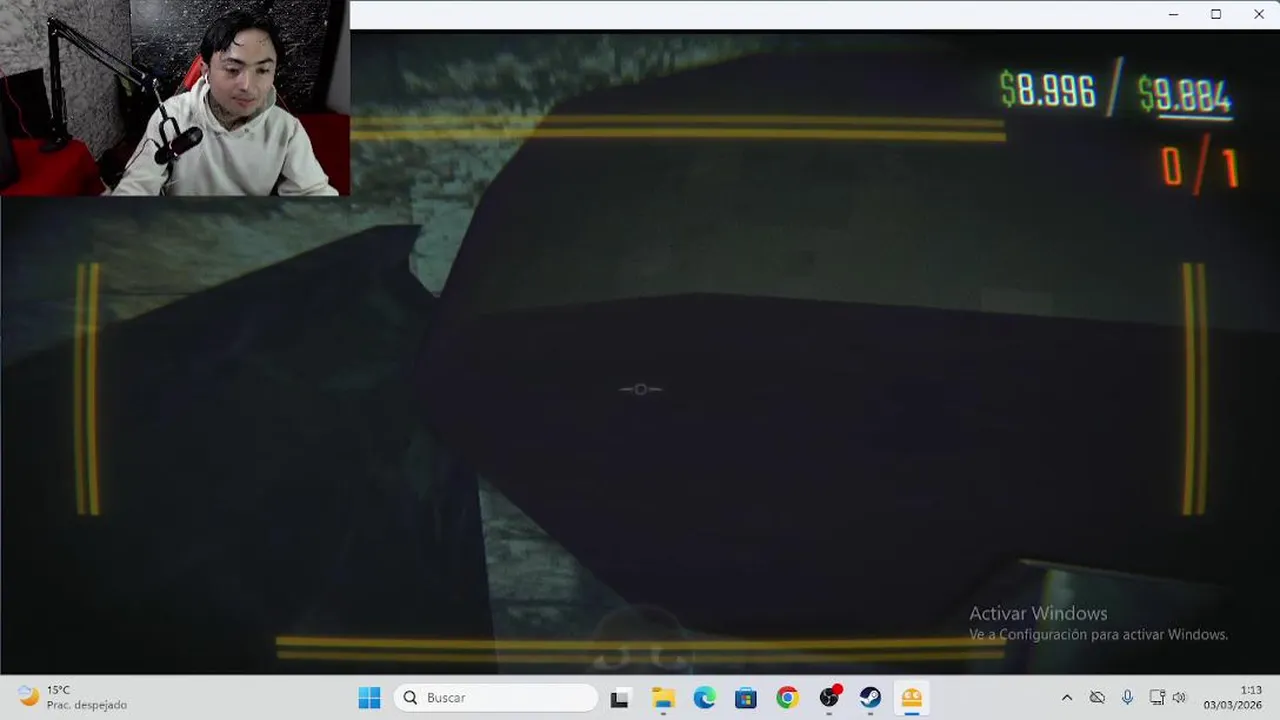This screenshot has width=1280, height=720.
Task: Open Task View on the taskbar
Action: click(x=620, y=698)
